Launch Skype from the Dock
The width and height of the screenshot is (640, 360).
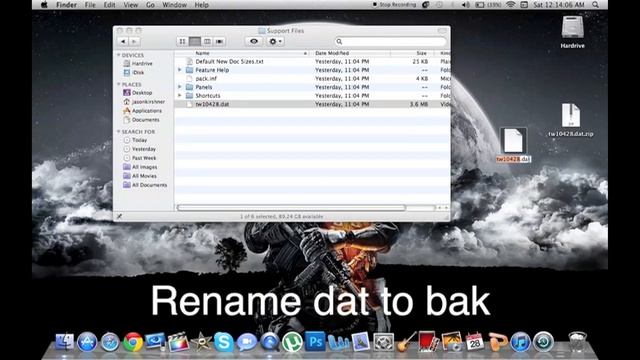[224, 342]
